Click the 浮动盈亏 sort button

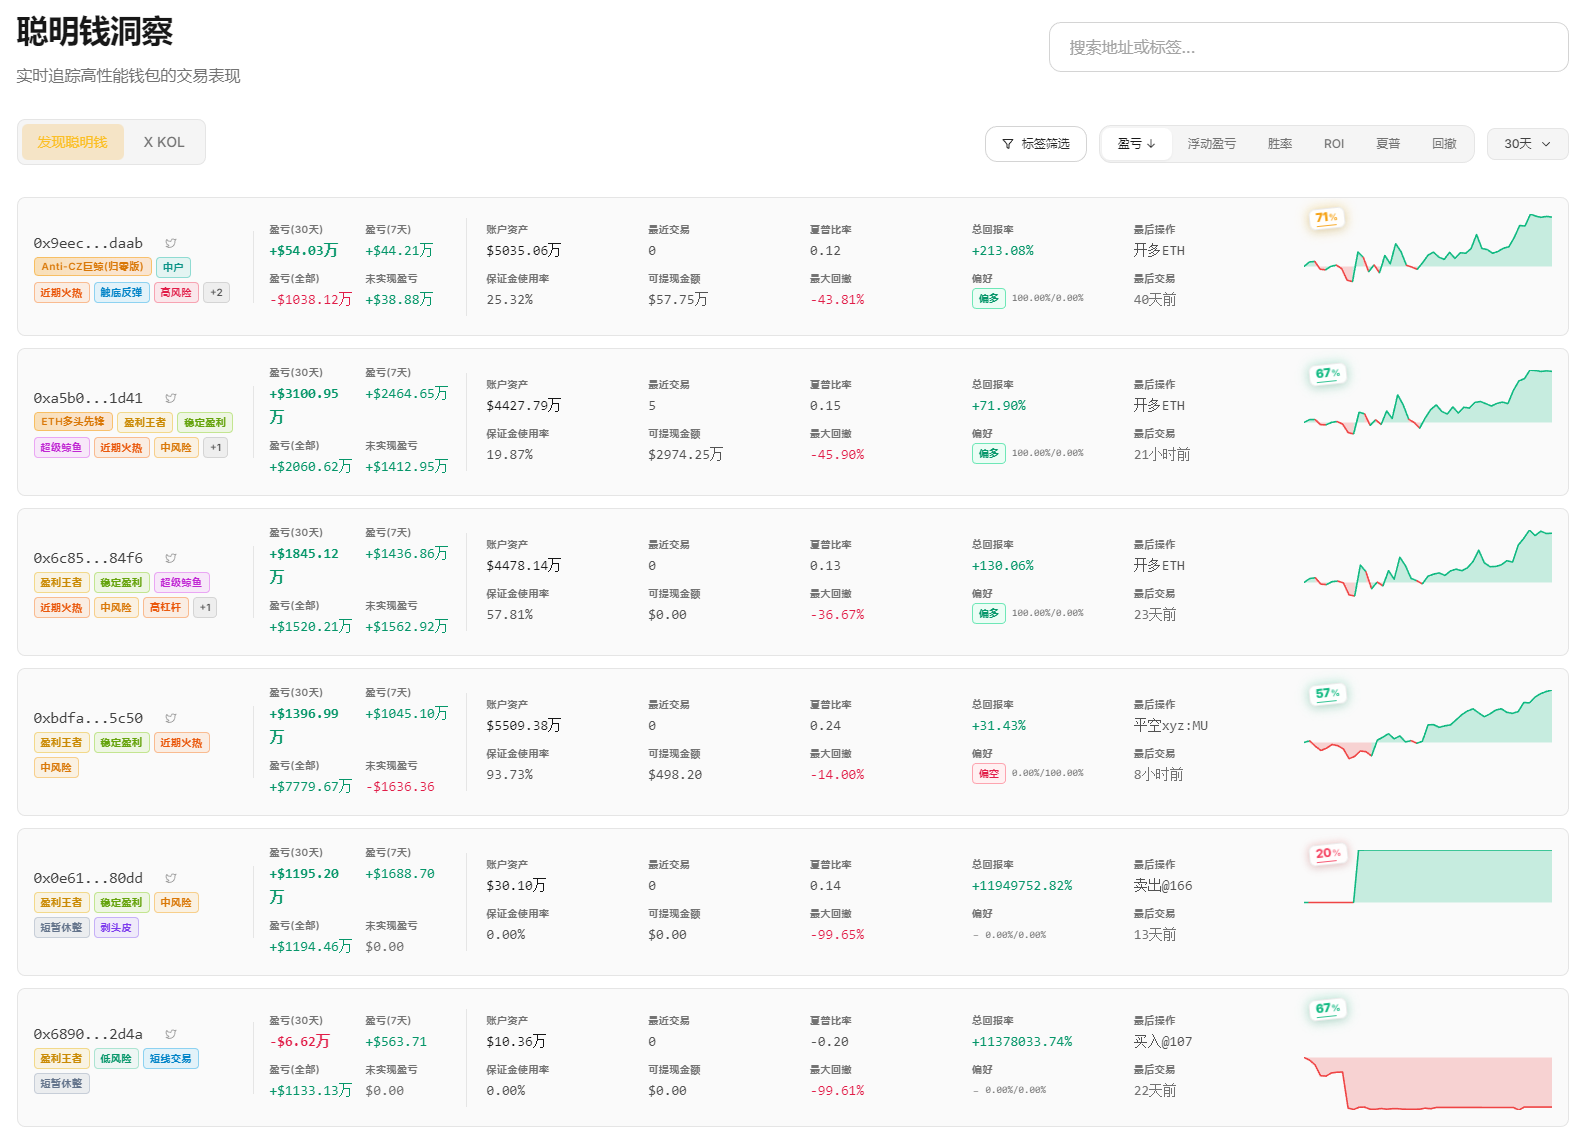[x=1211, y=144]
